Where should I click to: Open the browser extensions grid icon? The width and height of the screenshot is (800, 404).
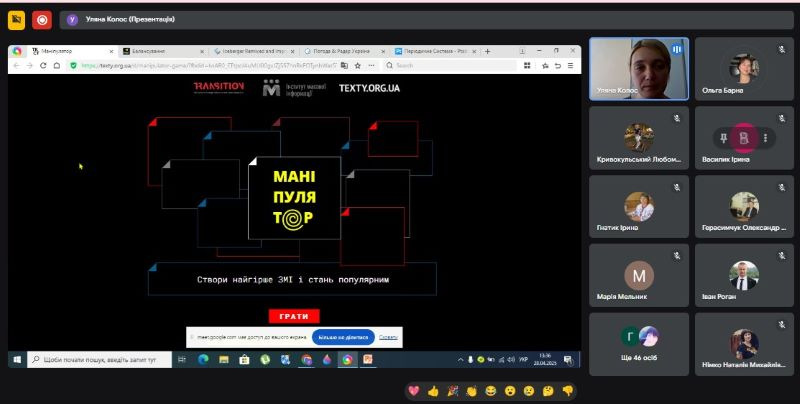click(527, 66)
